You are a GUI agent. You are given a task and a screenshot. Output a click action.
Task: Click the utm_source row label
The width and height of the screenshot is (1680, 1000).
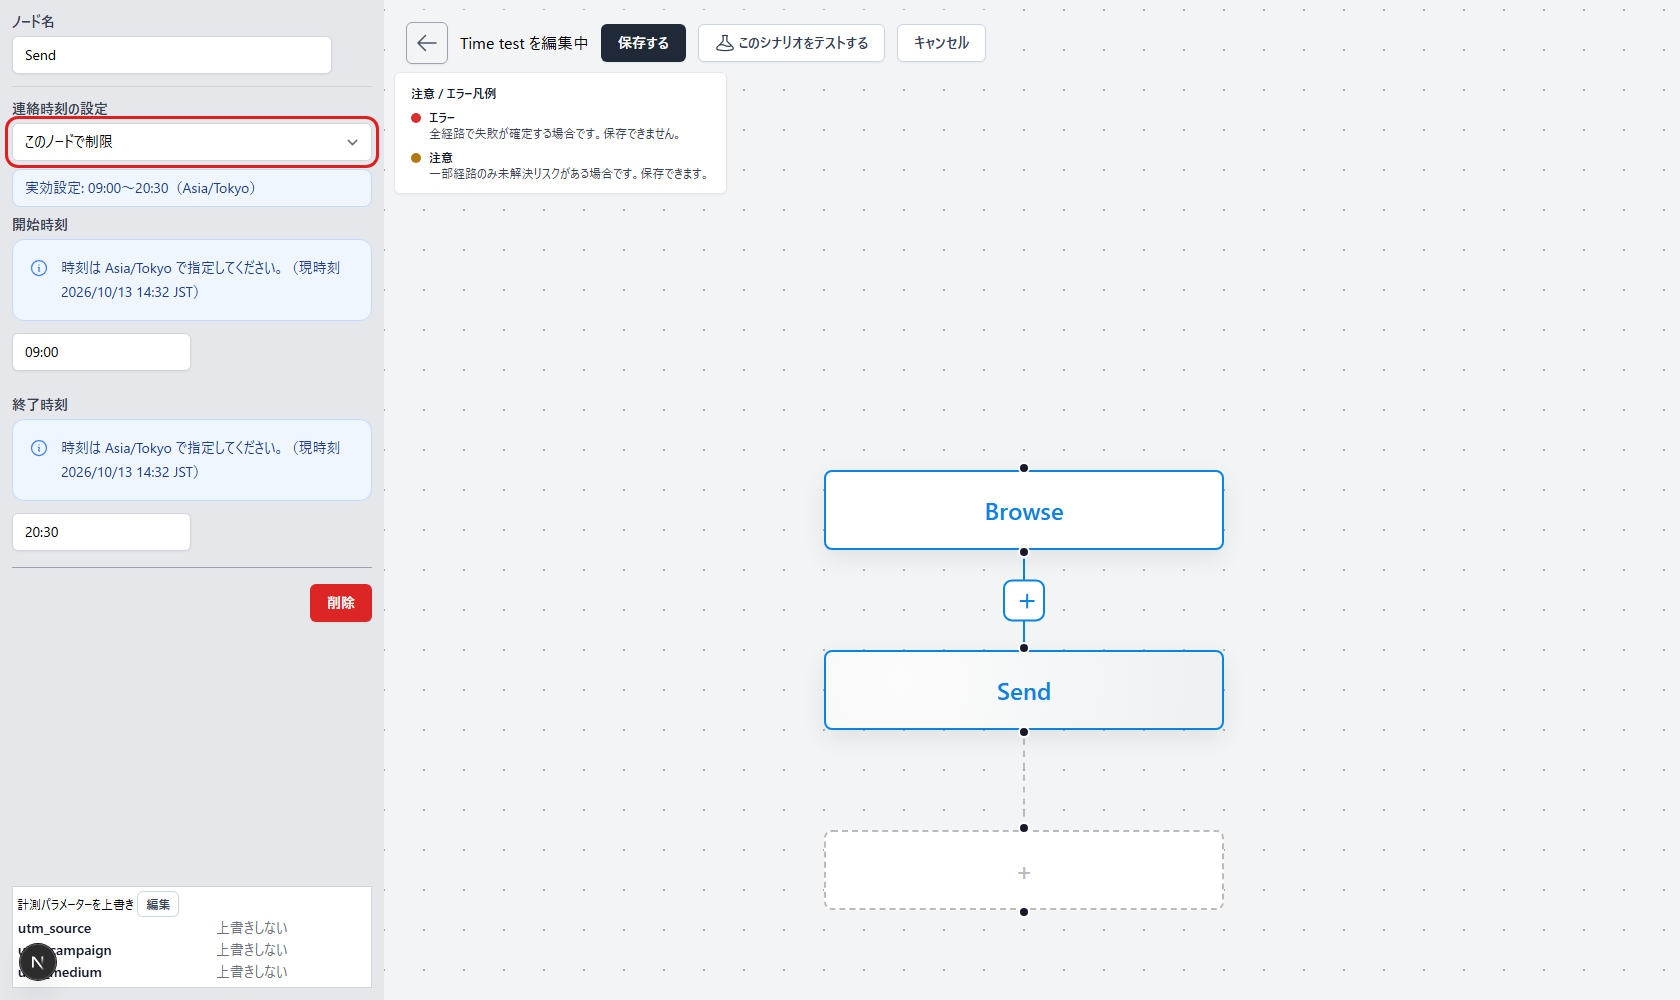(54, 928)
